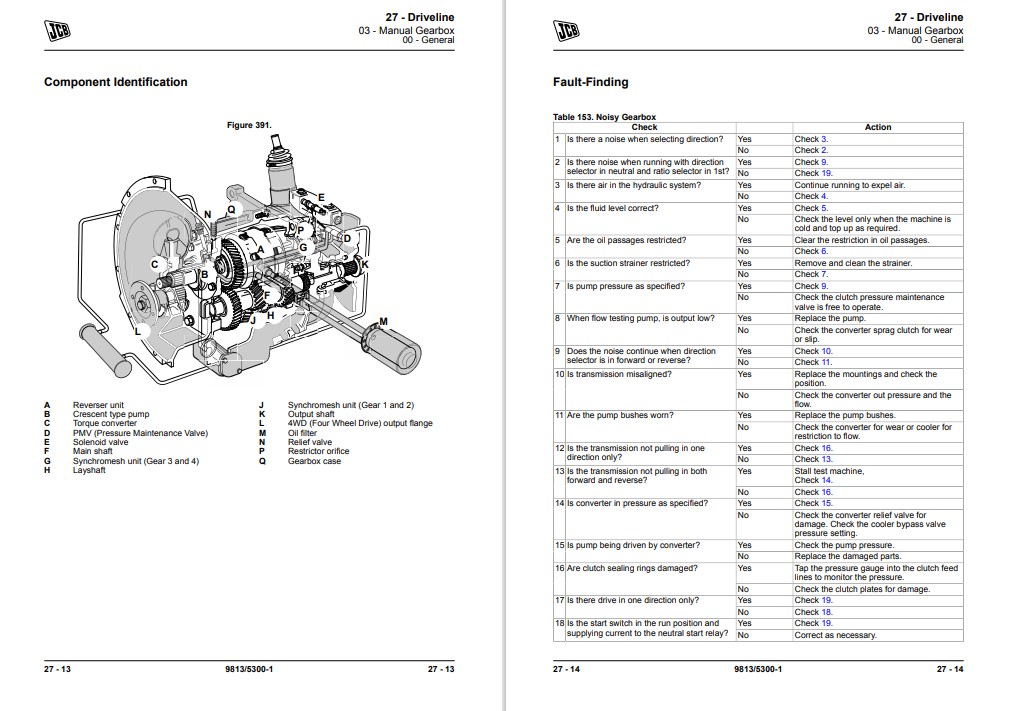Follow the Check 11 link in row 9

814,362
